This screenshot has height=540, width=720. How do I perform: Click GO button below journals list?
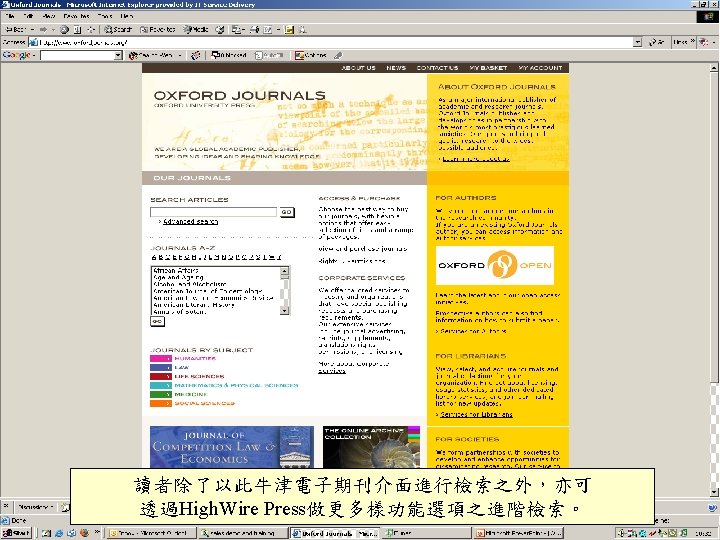[157, 321]
